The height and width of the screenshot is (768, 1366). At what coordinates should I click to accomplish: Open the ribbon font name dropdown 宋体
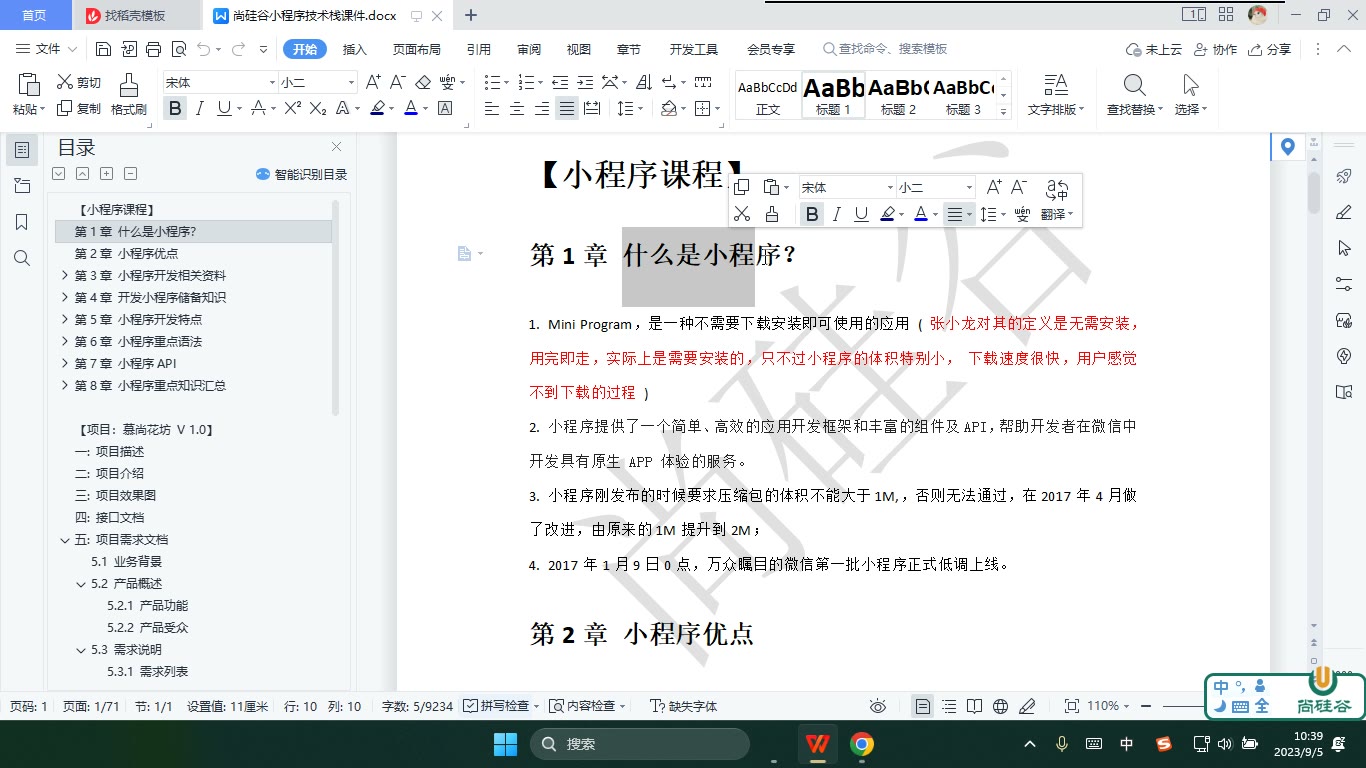click(x=271, y=83)
